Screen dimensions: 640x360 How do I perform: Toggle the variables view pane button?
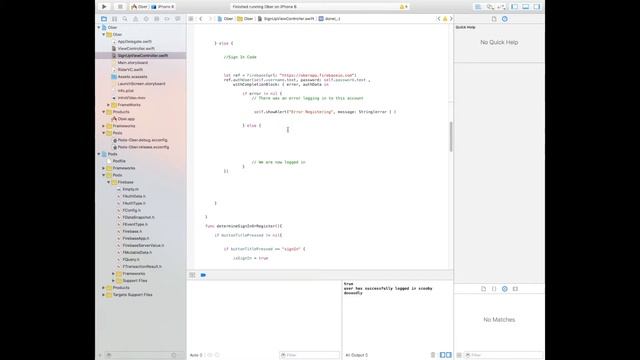click(x=442, y=355)
